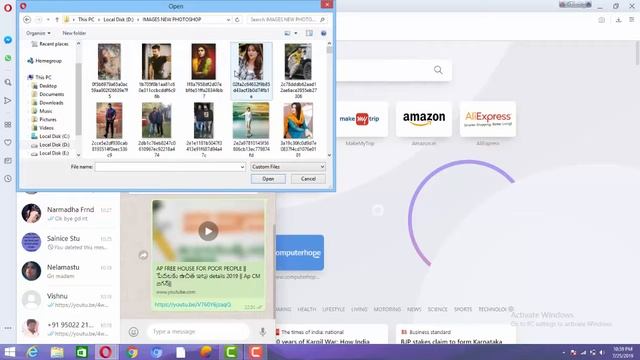Select Homegroup in the navigation pane

(44, 61)
